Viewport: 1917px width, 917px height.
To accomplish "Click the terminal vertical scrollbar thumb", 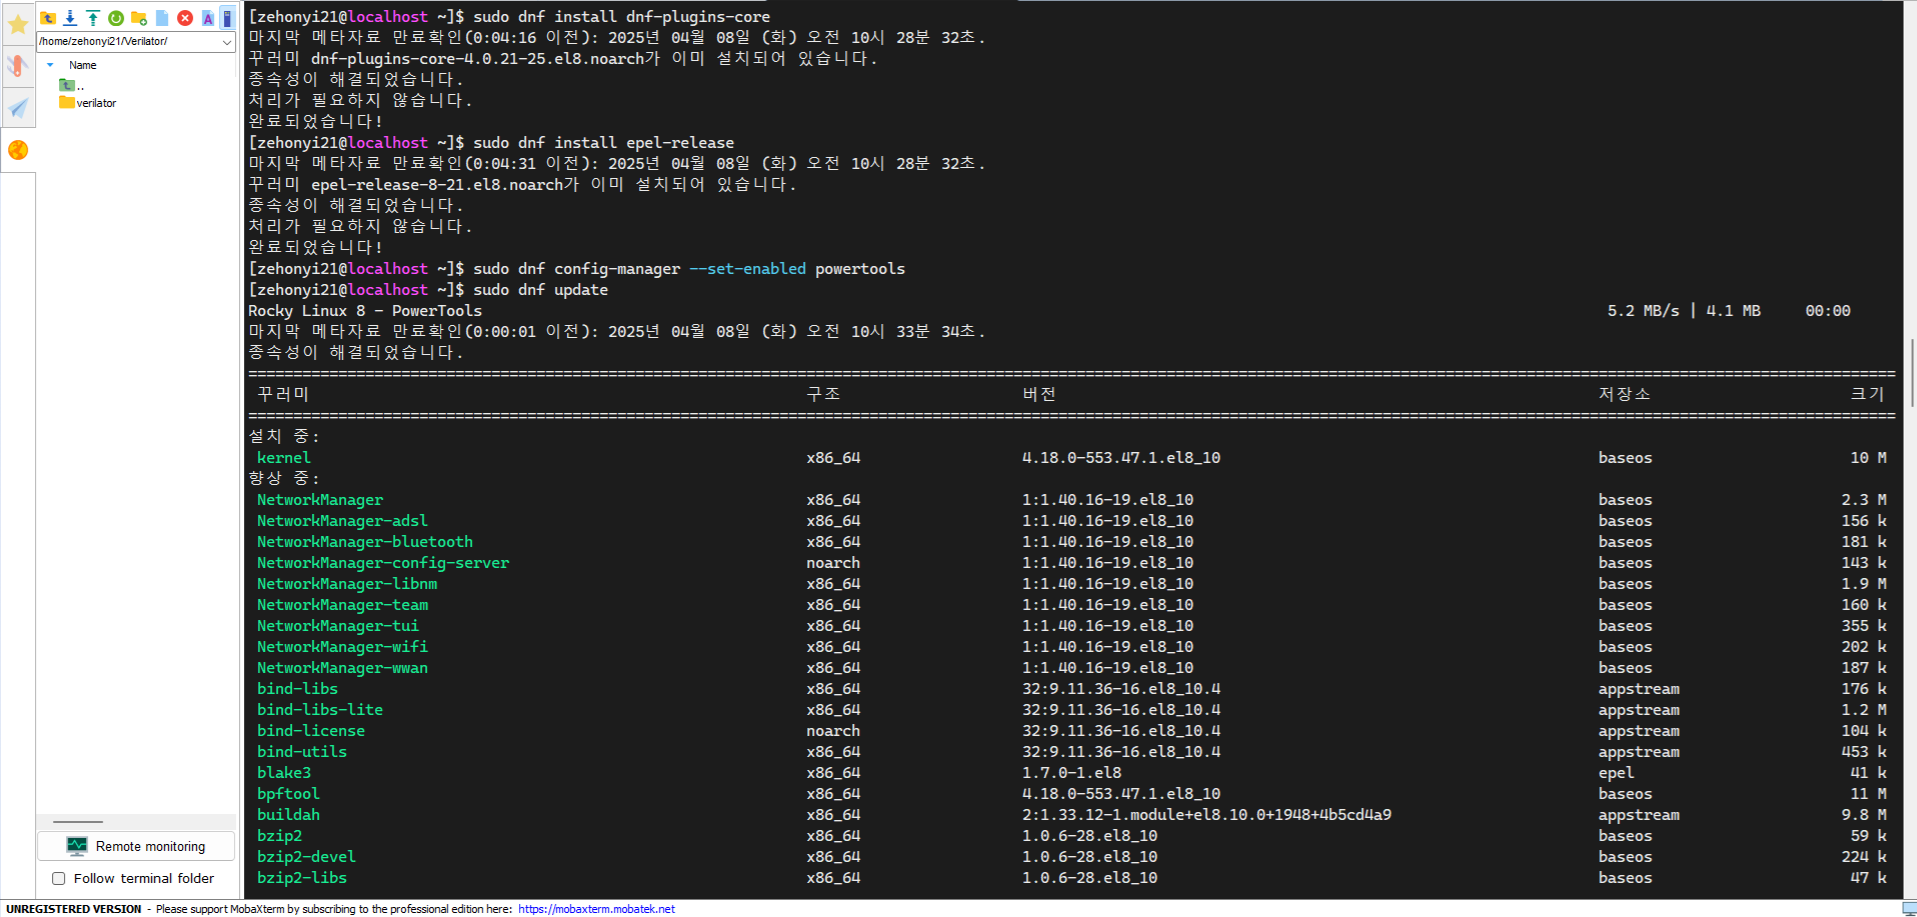I will 1911,372.
